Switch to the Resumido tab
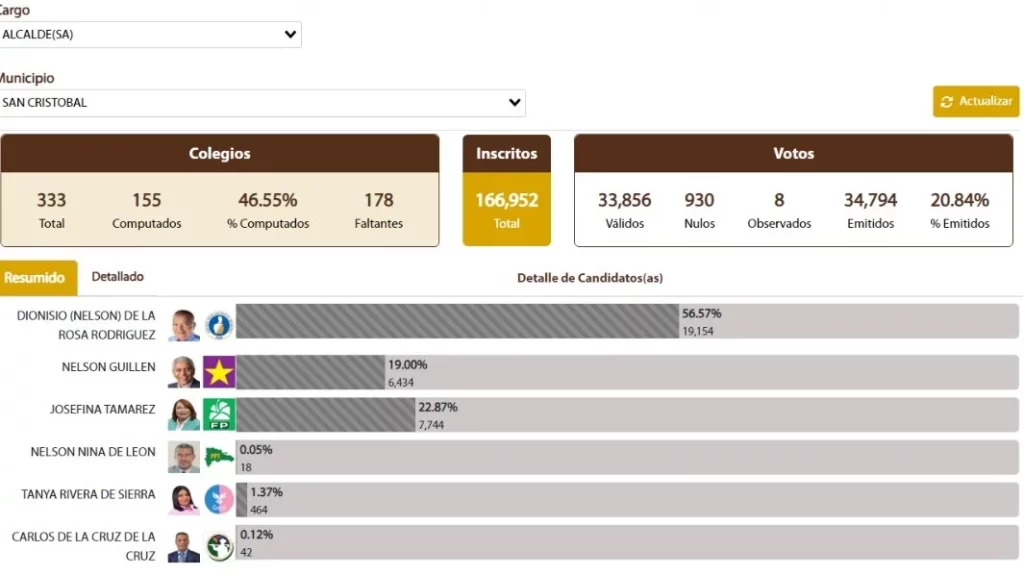Screen dimensions: 1024x575 34,278
